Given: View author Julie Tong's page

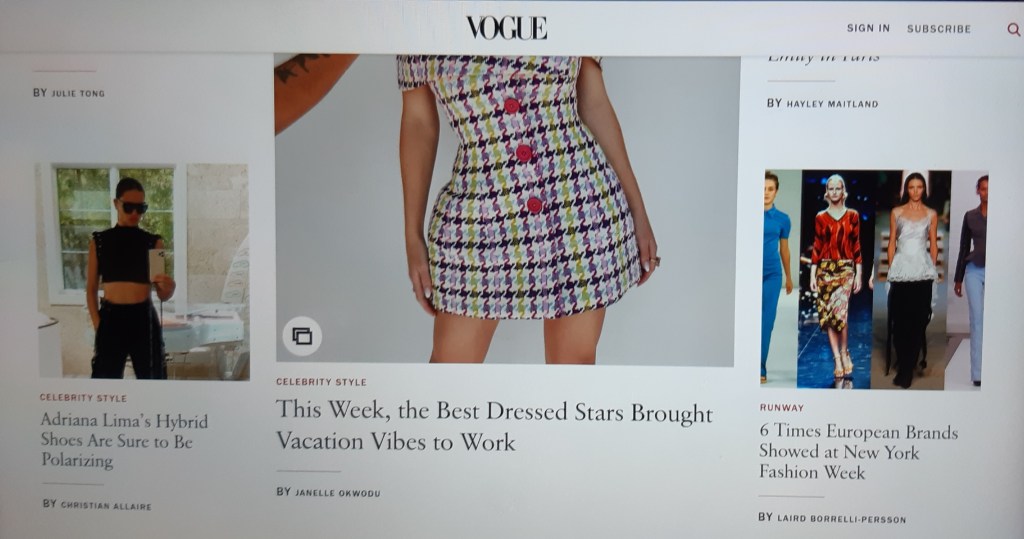Looking at the screenshot, I should [78, 93].
